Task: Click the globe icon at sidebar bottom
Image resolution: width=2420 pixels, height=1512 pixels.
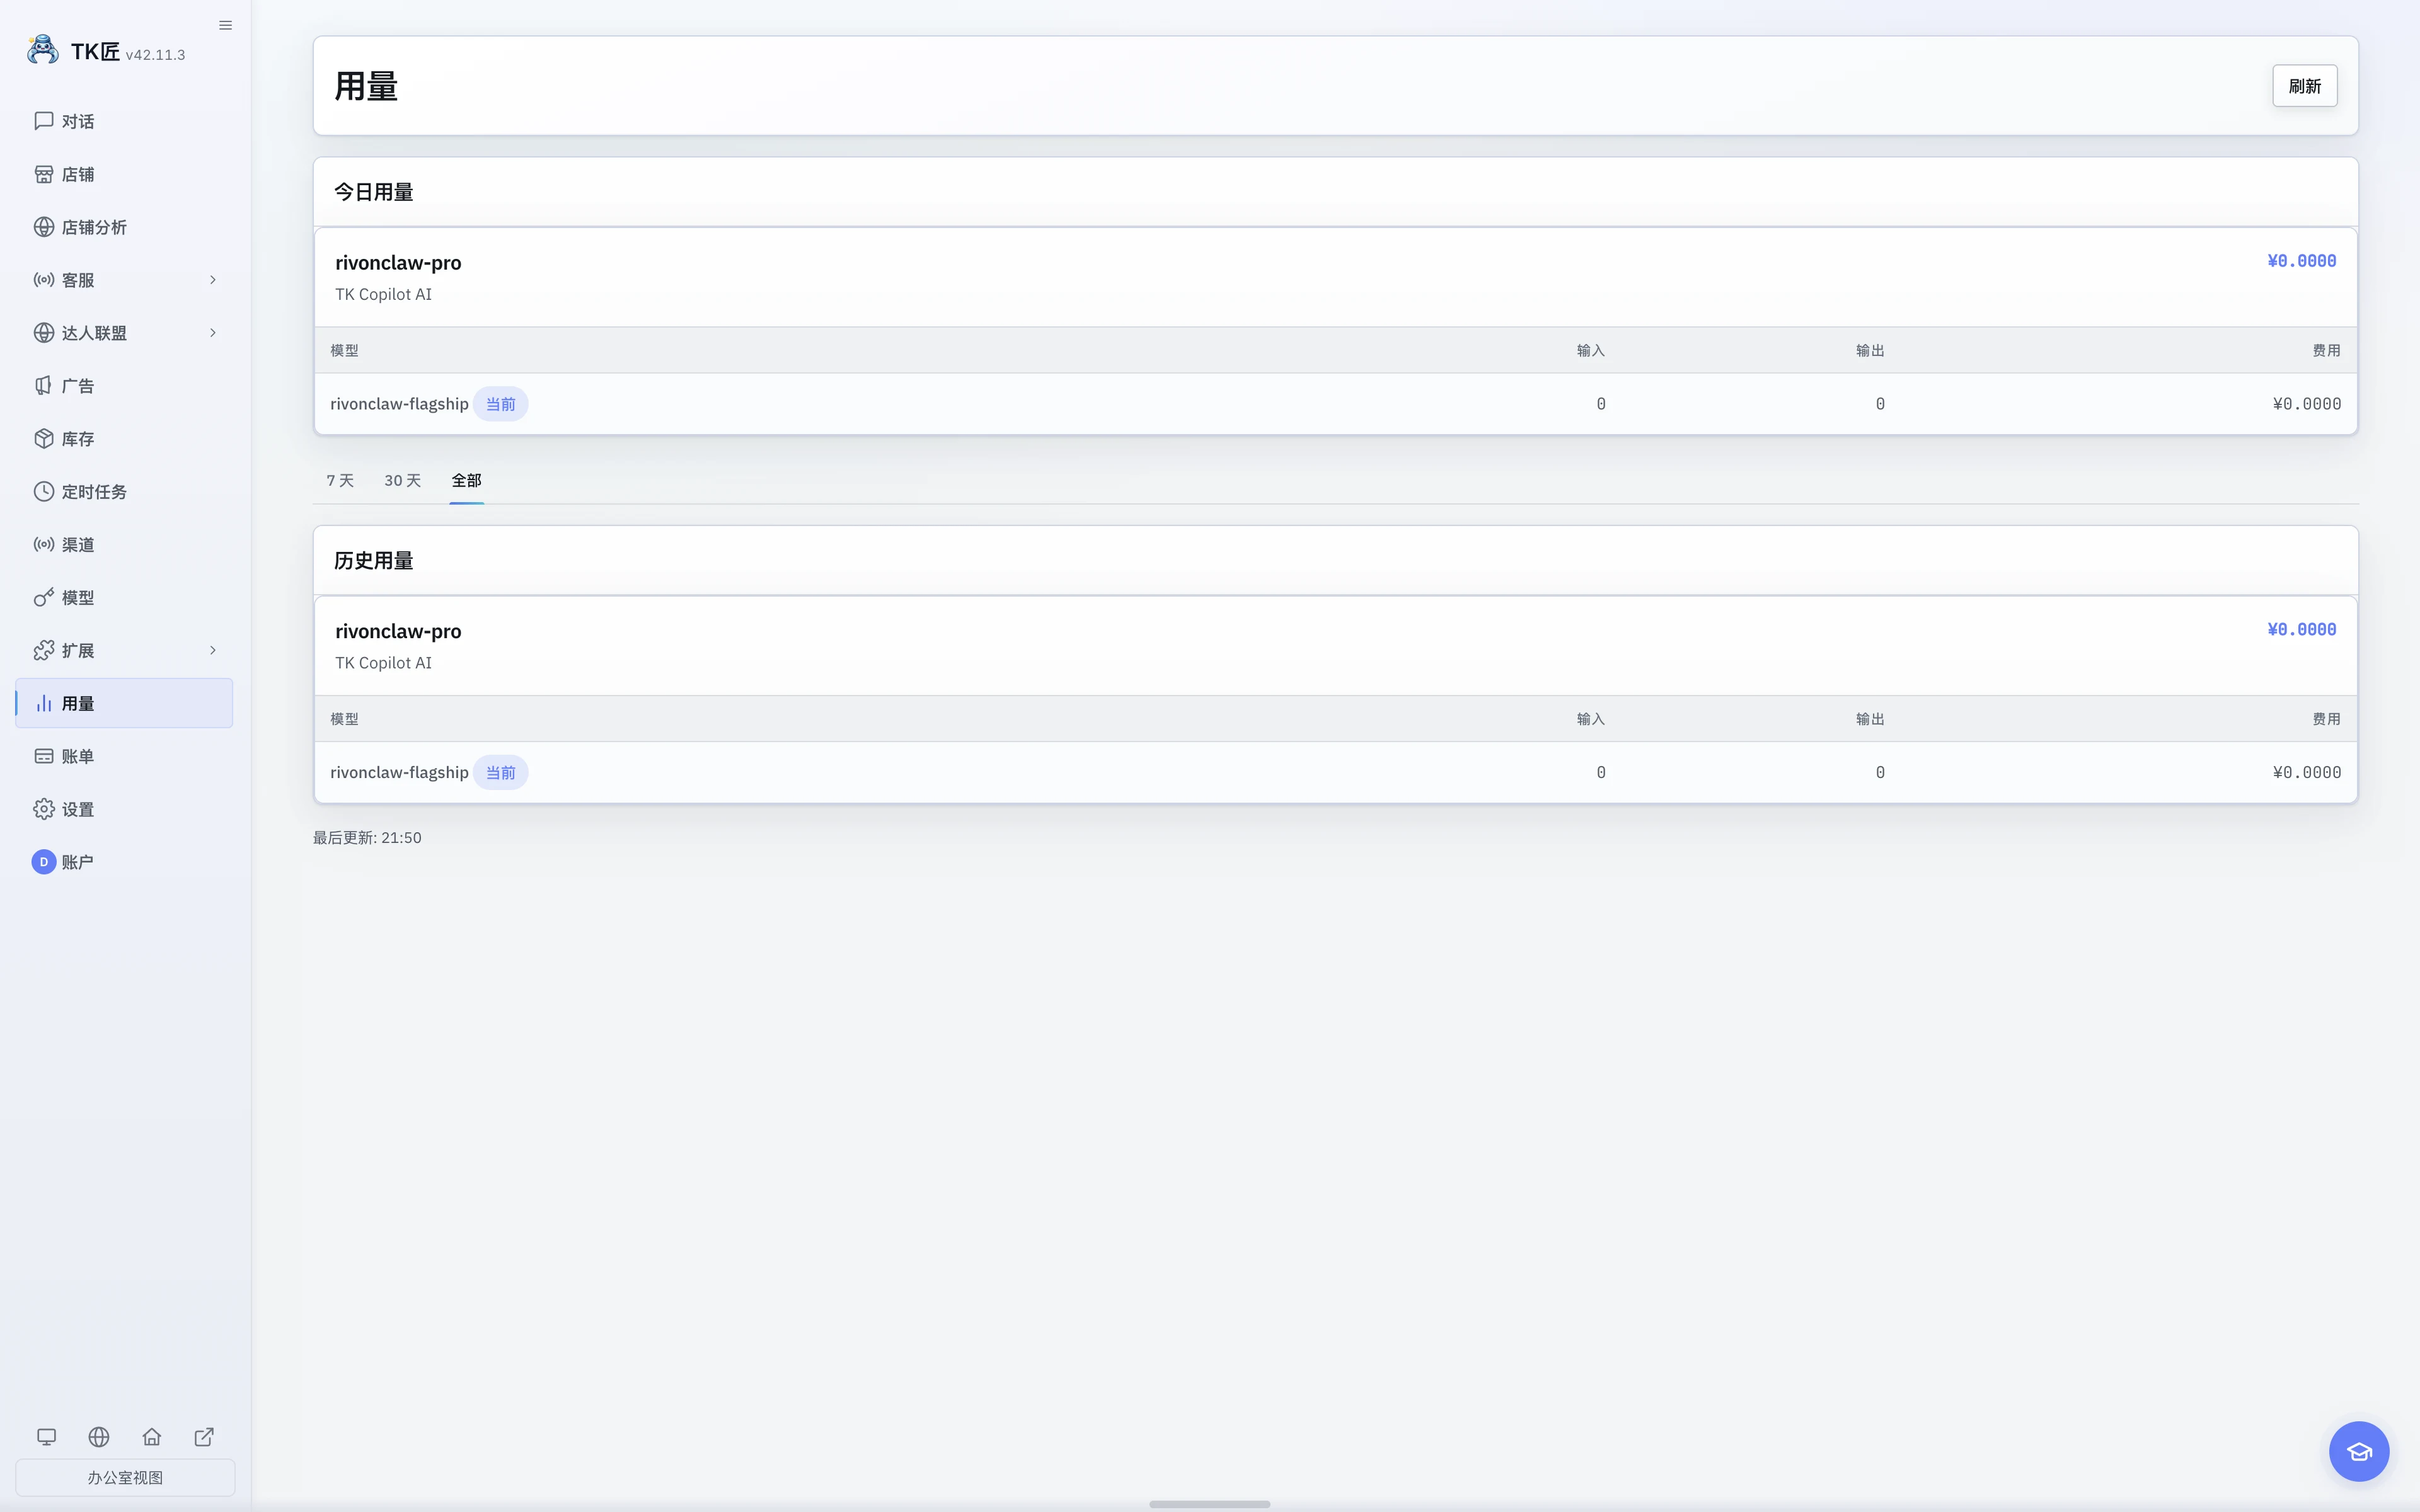Action: click(x=99, y=1437)
